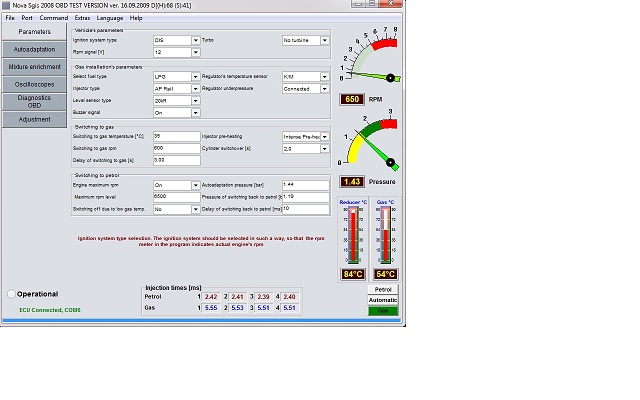Click the Operational status indicator circle
This screenshot has width=640, height=400.
click(x=12, y=294)
